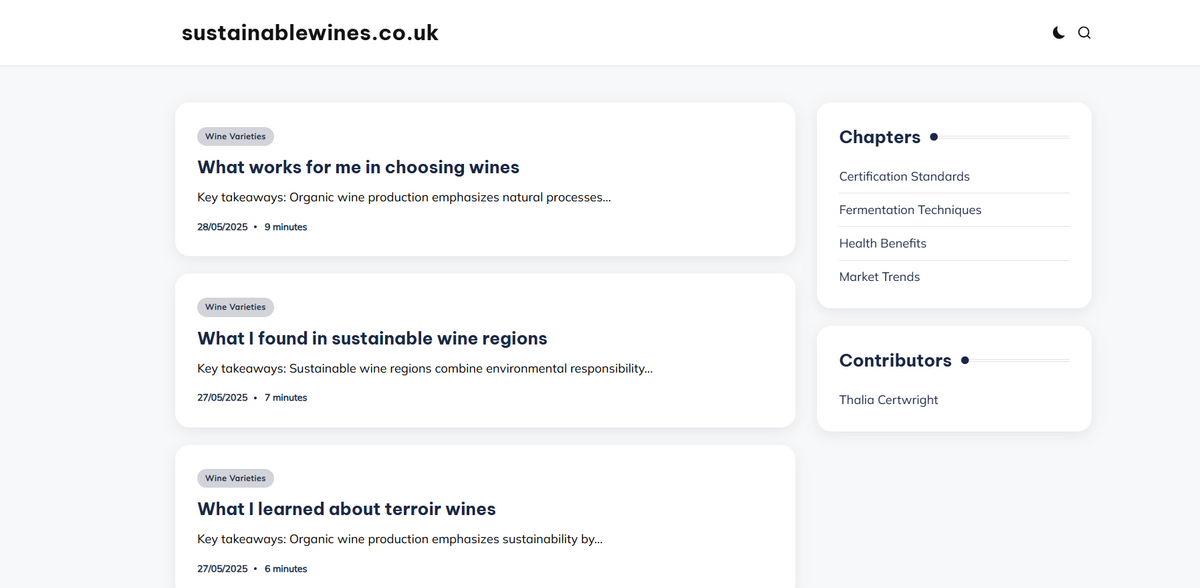This screenshot has height=588, width=1200.
Task: Open "What I learned about terroir wines"
Action: (x=346, y=509)
